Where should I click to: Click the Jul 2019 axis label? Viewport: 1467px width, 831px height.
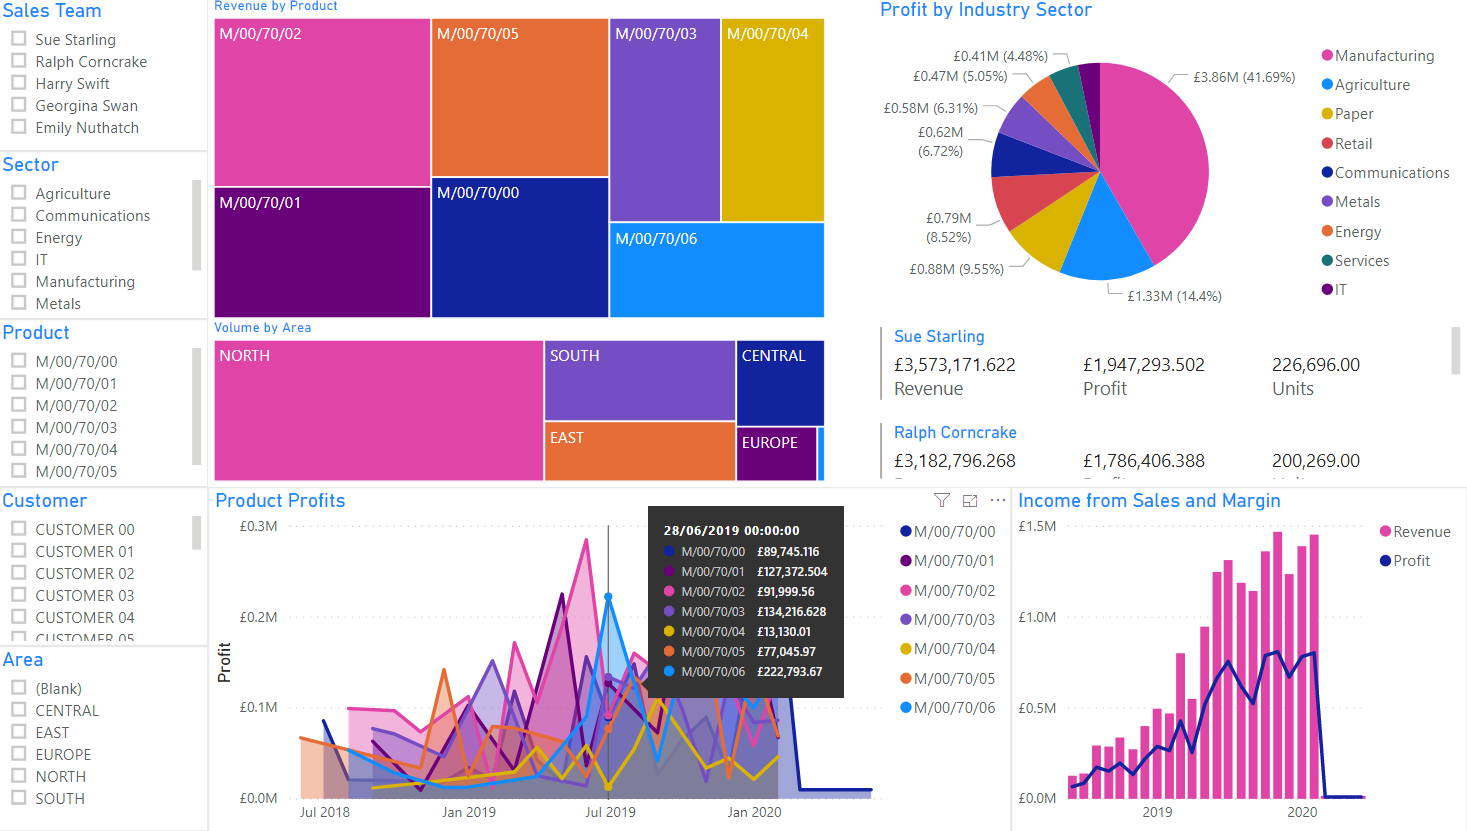(610, 812)
